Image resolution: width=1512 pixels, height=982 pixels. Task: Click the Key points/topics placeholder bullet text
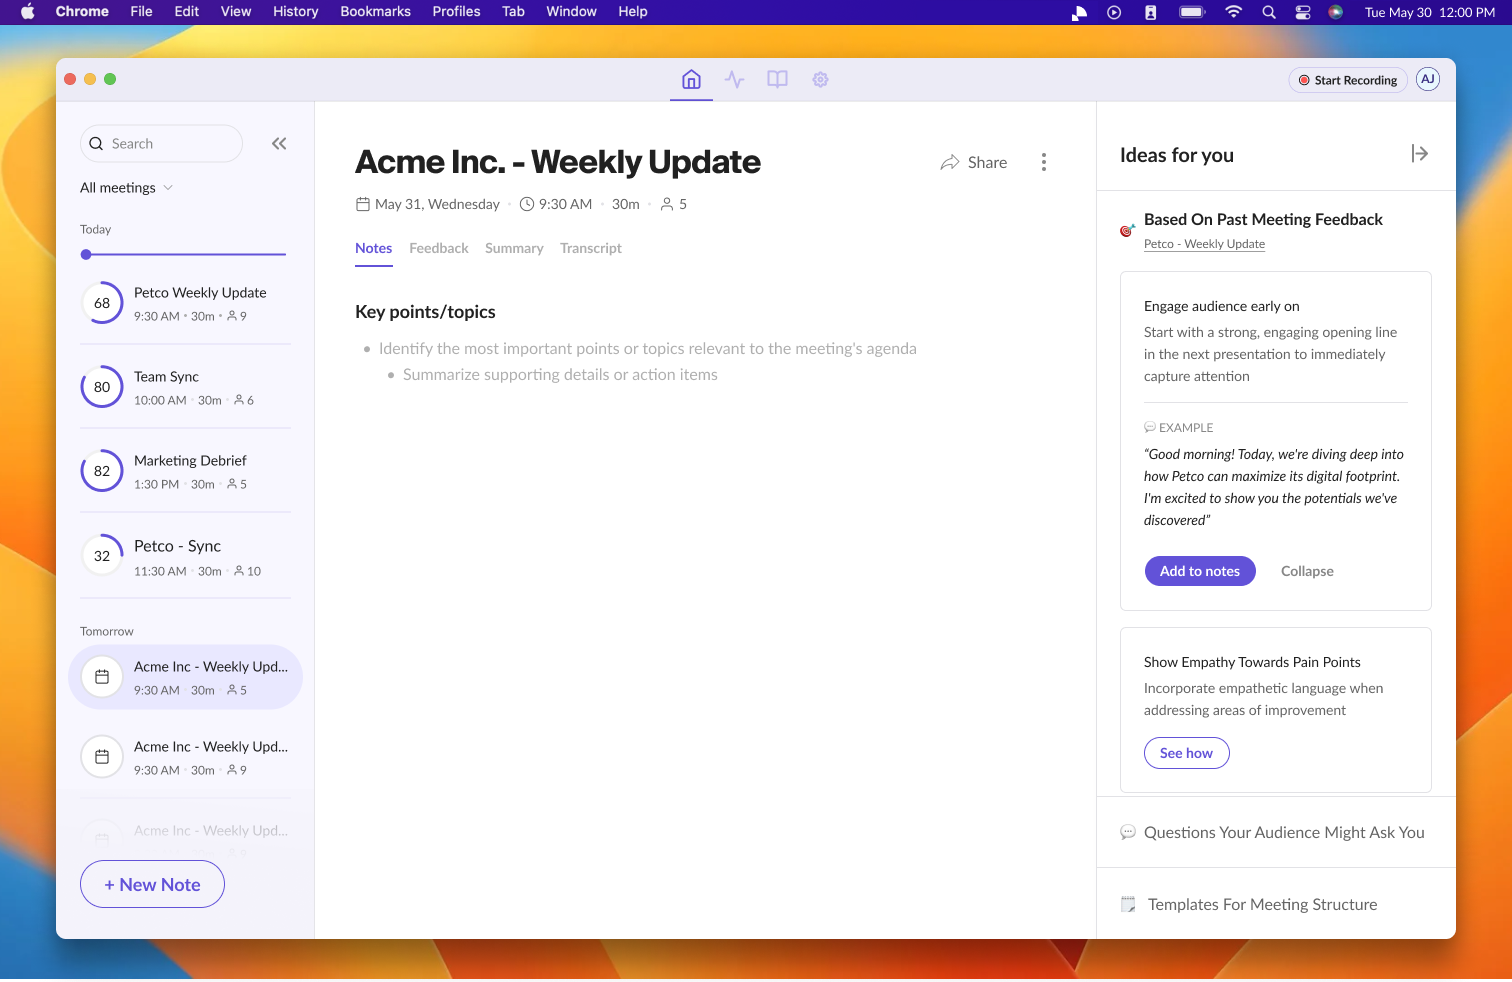point(648,348)
